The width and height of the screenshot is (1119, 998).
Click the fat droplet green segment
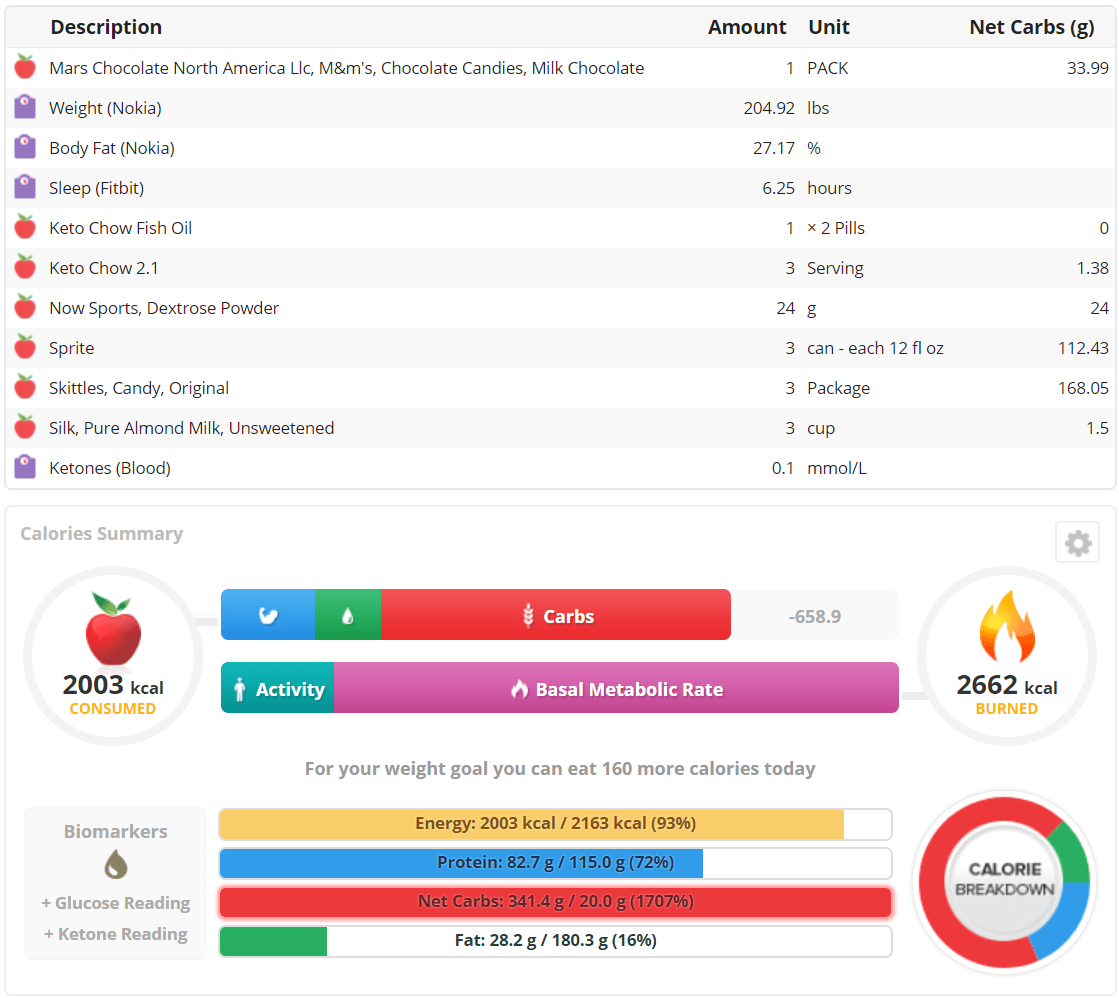(348, 615)
